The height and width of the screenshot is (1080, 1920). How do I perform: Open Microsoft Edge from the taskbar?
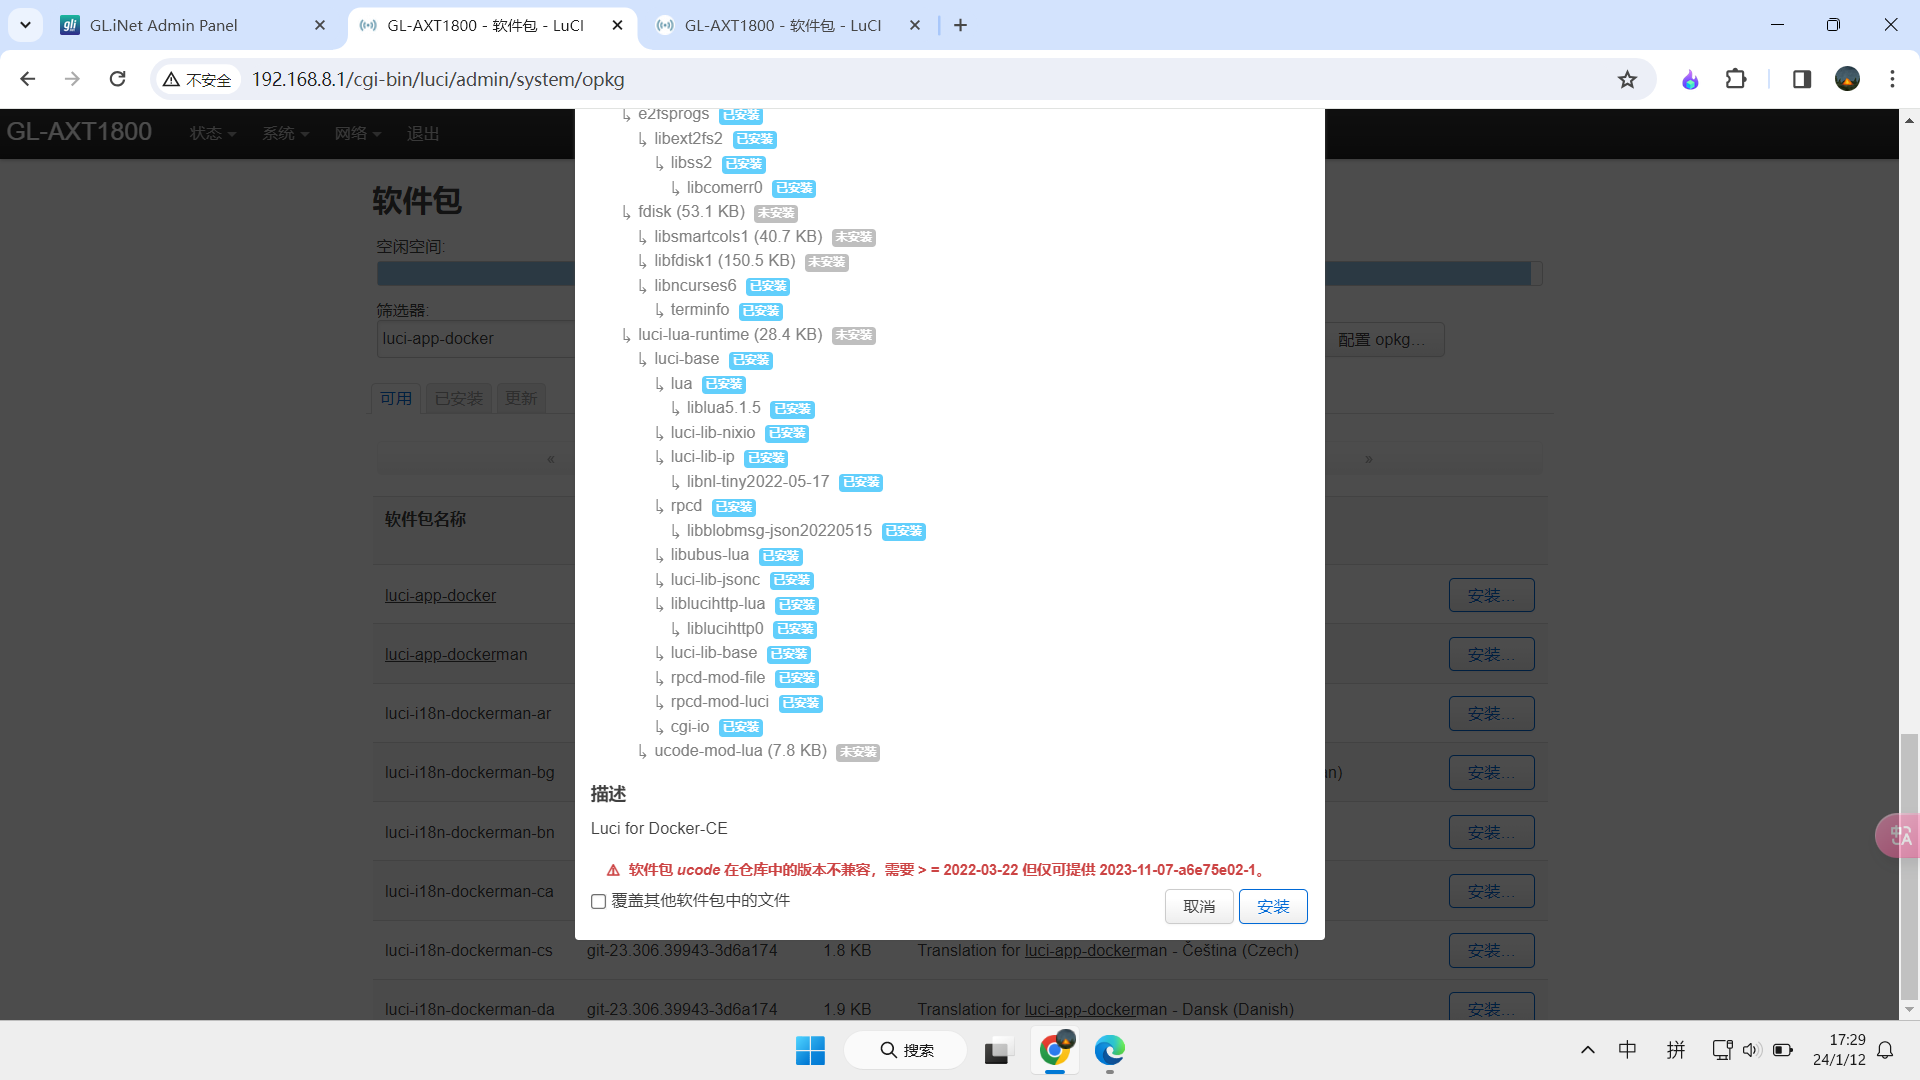click(x=1108, y=1051)
